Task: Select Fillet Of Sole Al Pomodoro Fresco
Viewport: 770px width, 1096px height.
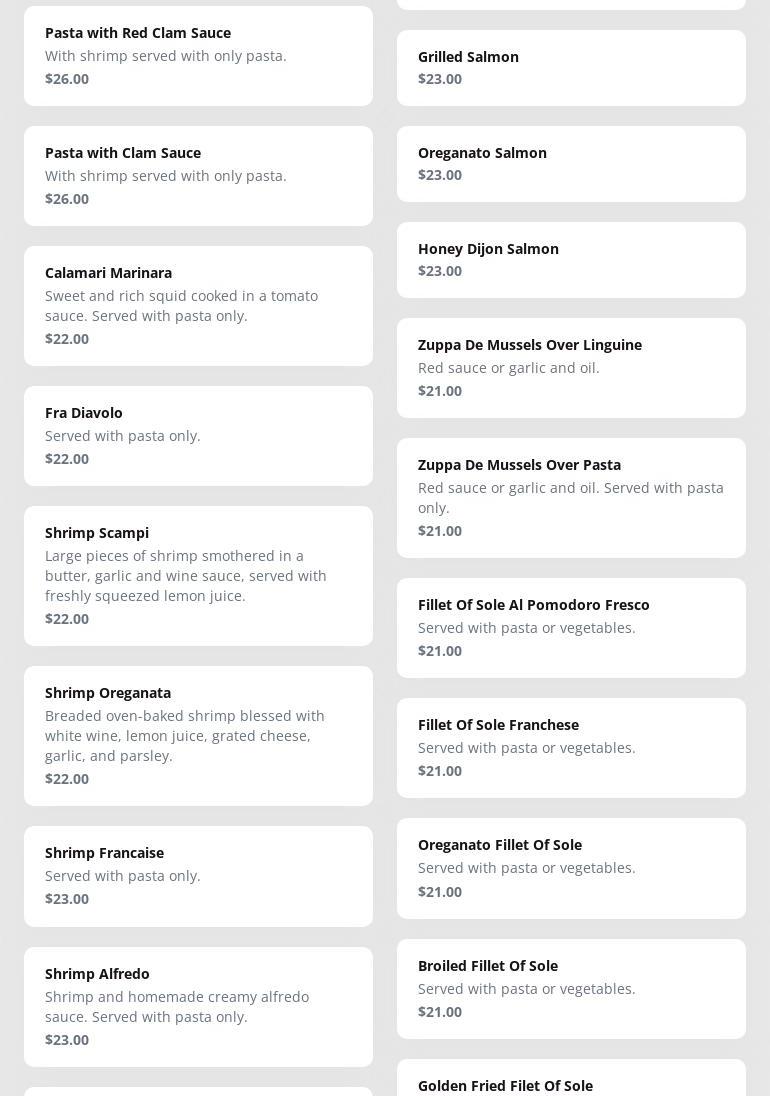Action: [x=571, y=628]
